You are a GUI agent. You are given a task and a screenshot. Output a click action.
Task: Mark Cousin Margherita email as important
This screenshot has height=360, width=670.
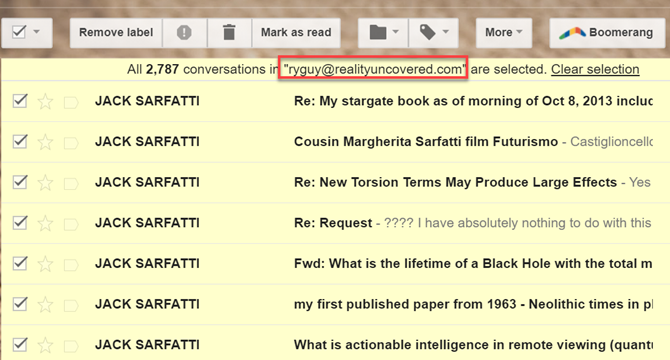click(x=71, y=143)
